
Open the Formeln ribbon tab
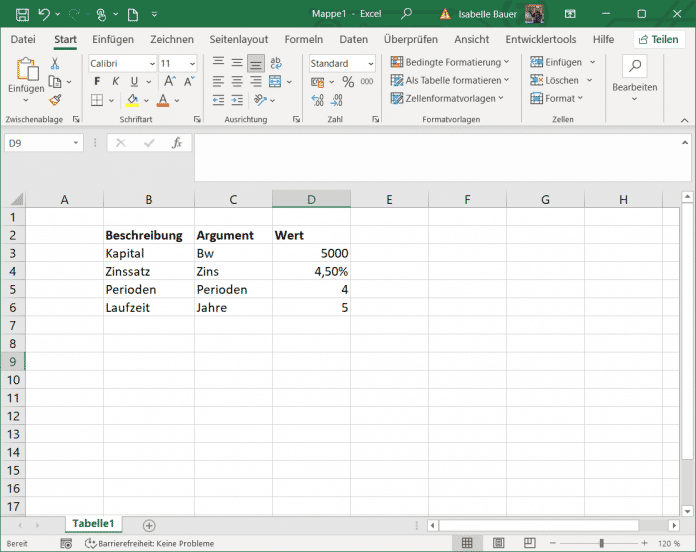304,39
